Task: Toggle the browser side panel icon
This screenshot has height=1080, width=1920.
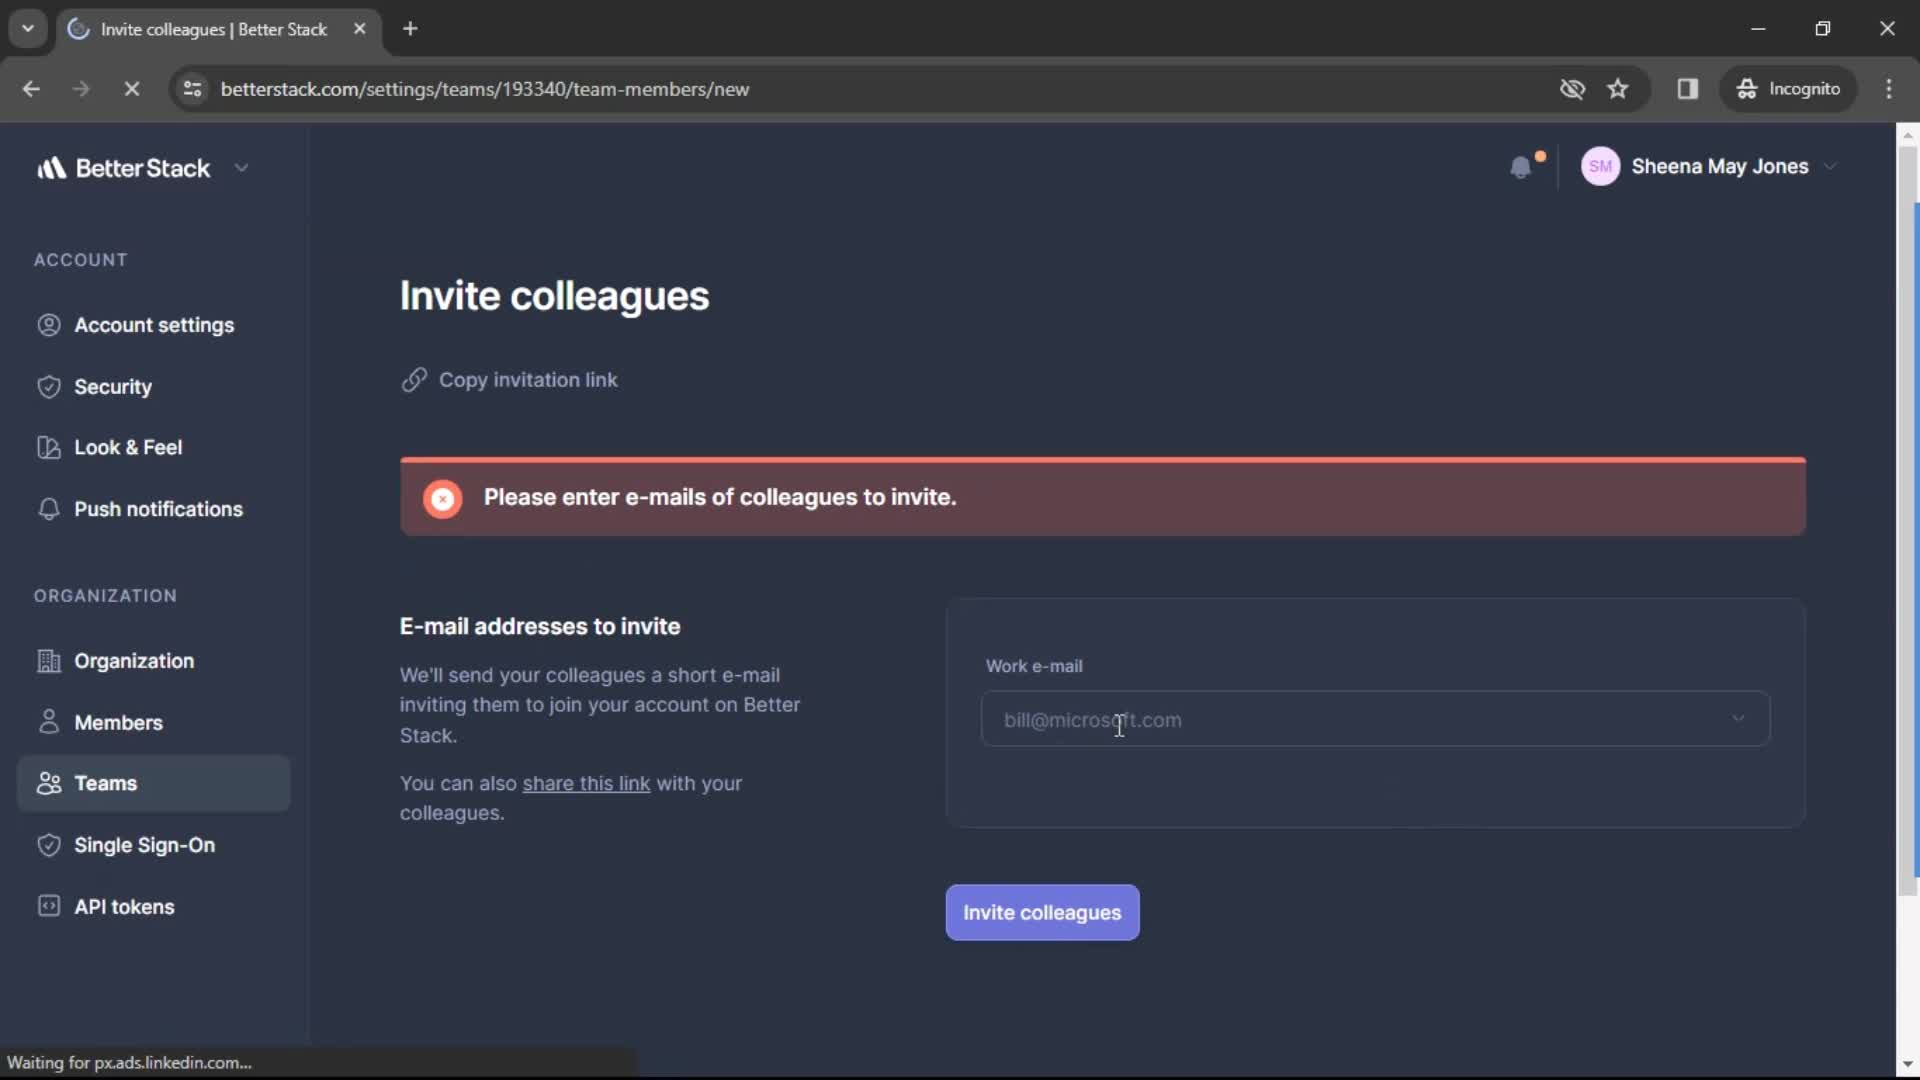Action: pos(1688,89)
